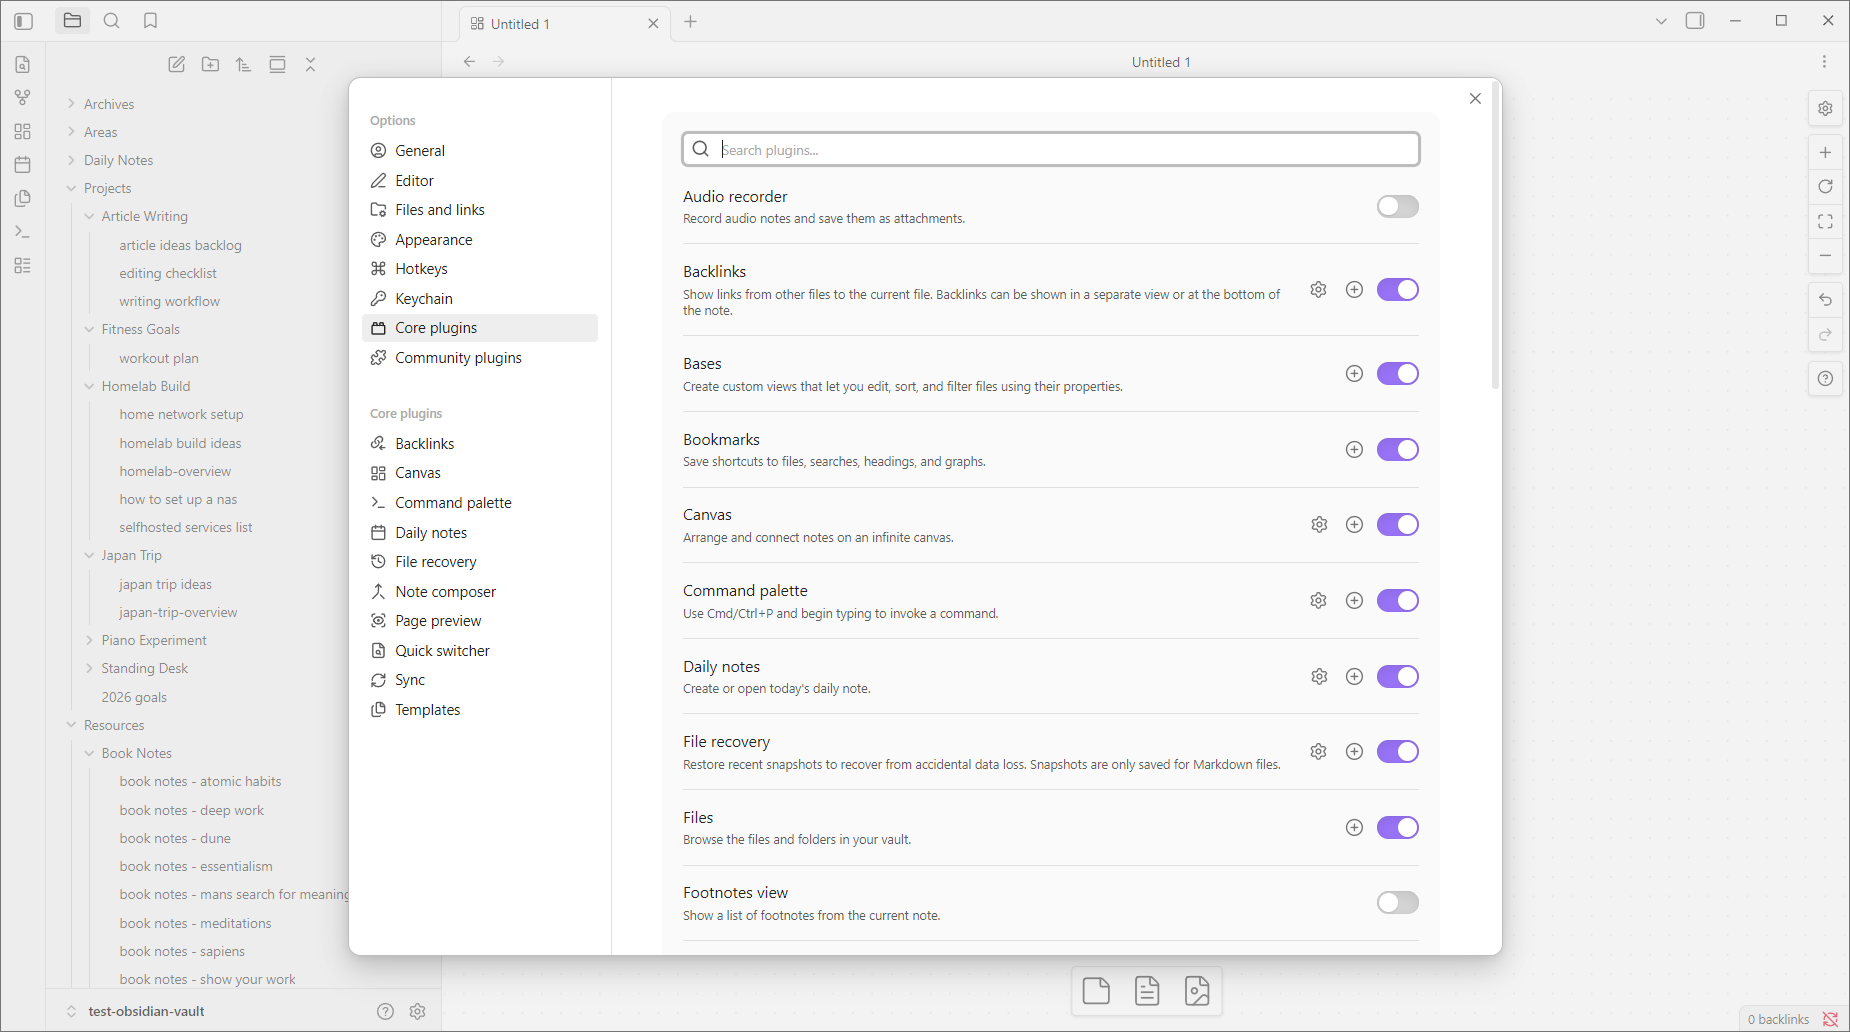Open Canvas plugin settings gear
1850x1032 pixels.
point(1319,525)
